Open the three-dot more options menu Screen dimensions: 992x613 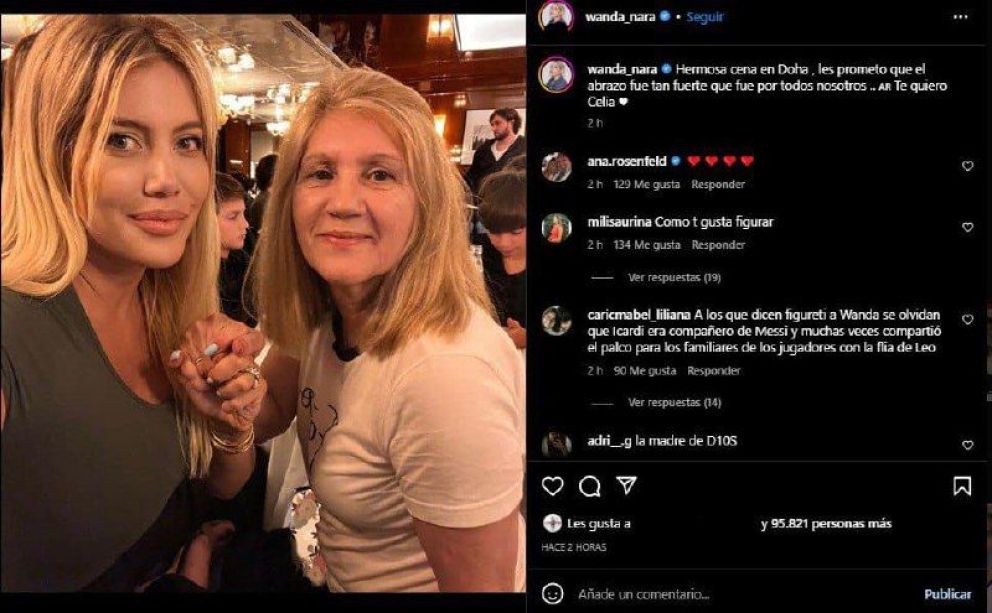click(960, 17)
